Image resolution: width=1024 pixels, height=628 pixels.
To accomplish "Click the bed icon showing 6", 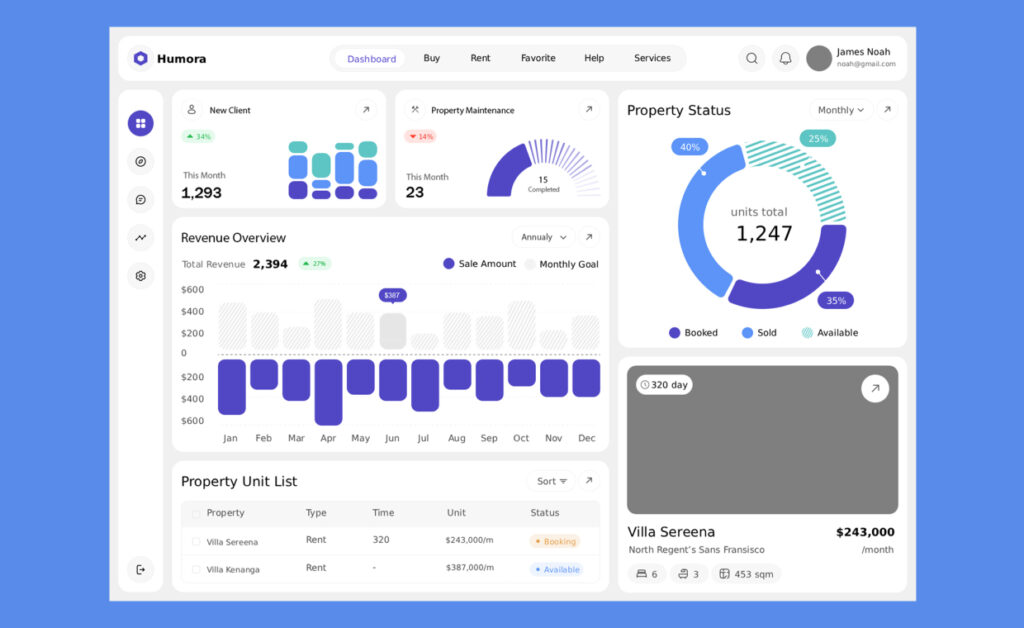I will pyautogui.click(x=641, y=574).
